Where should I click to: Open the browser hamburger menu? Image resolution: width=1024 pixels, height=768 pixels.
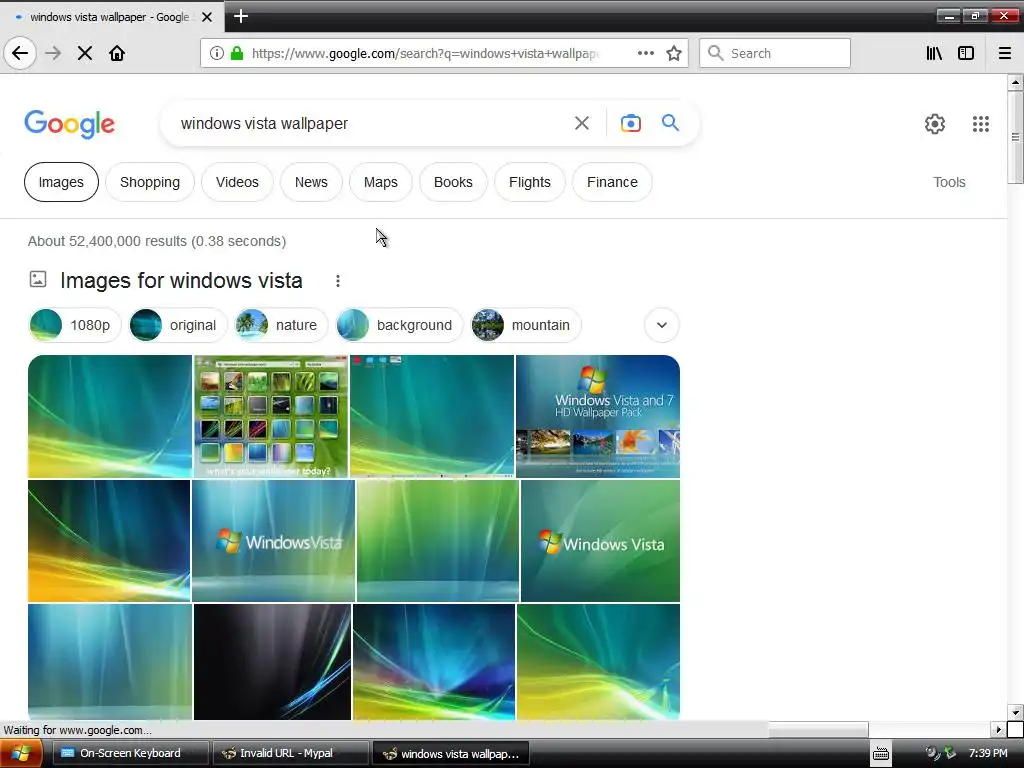pyautogui.click(x=1004, y=53)
